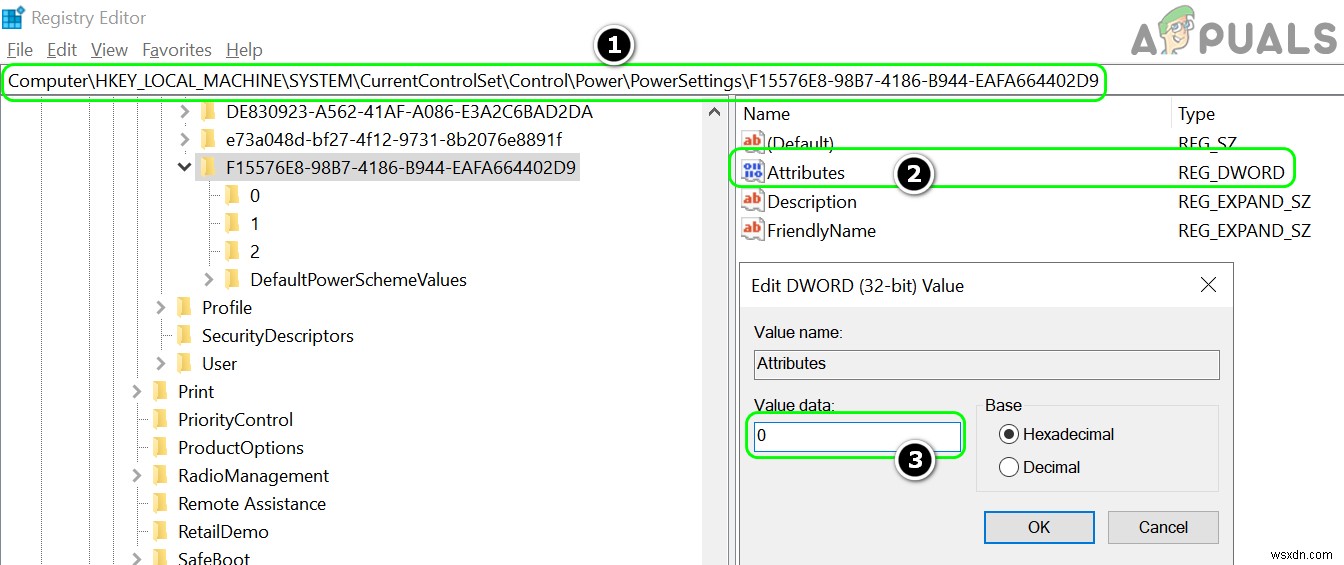Image resolution: width=1344 pixels, height=565 pixels.
Task: Click the RadioManagement folder icon
Action: (160, 475)
